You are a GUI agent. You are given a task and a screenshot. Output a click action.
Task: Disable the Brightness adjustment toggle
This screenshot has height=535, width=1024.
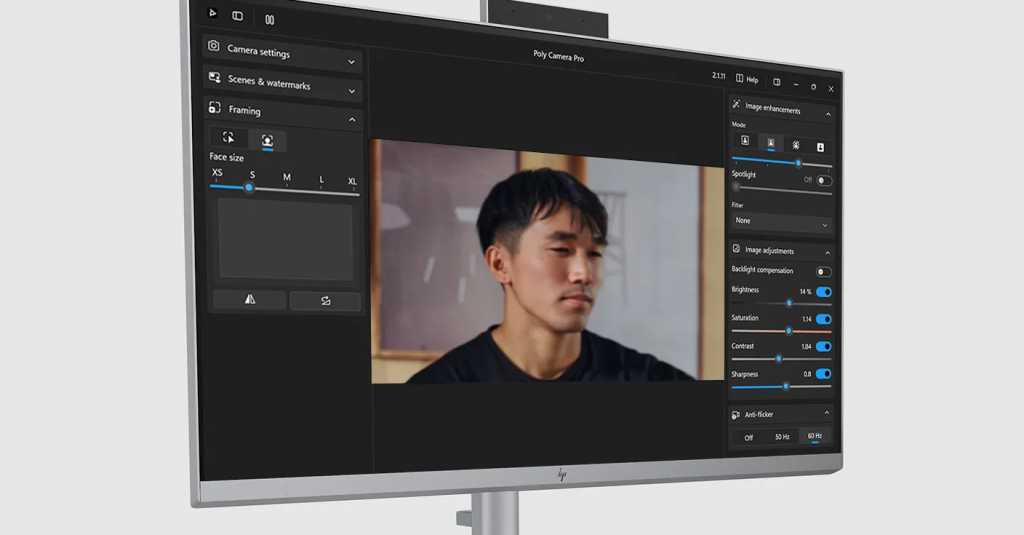point(824,292)
